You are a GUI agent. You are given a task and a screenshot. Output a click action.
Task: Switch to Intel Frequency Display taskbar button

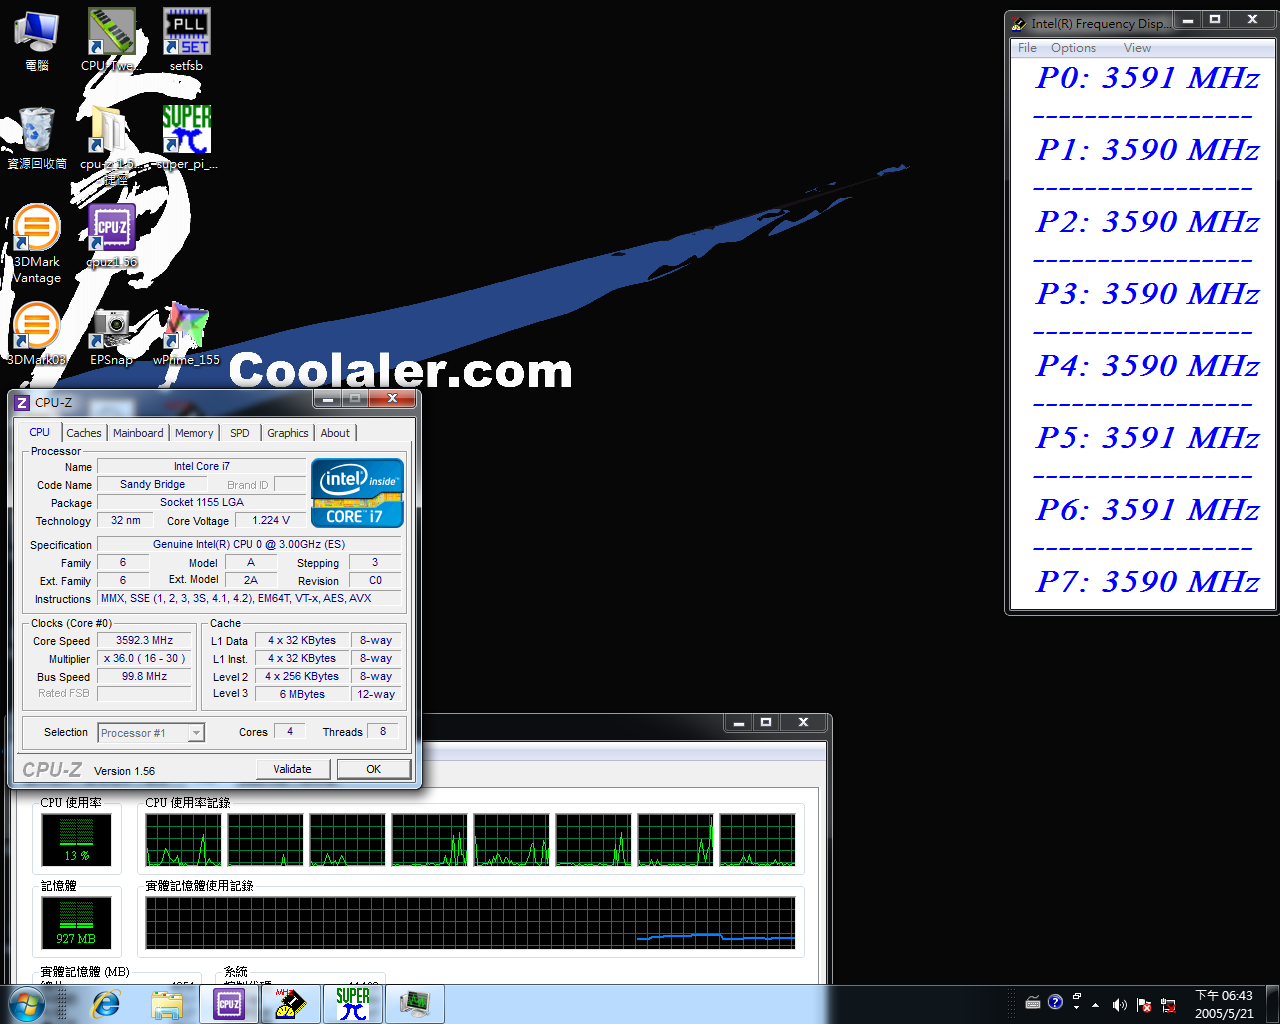(290, 1004)
